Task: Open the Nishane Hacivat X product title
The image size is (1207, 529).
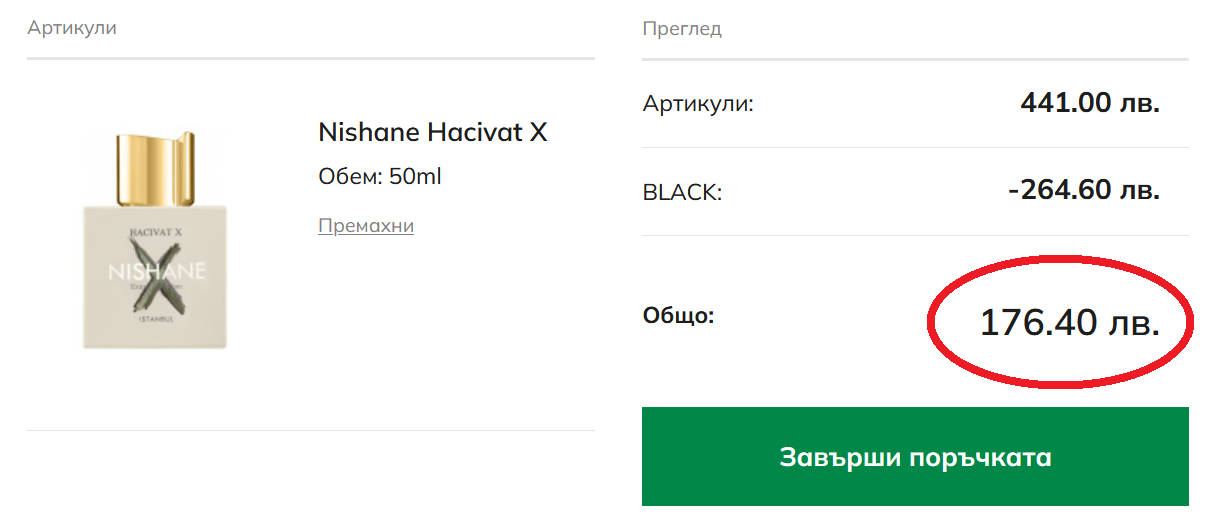Action: pyautogui.click(x=432, y=132)
